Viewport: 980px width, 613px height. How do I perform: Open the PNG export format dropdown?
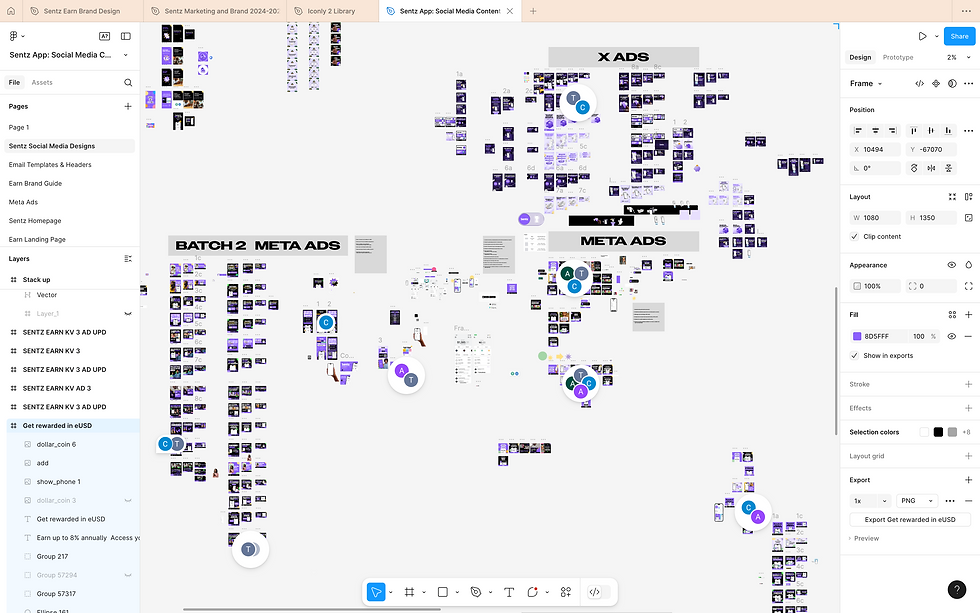[x=917, y=501]
